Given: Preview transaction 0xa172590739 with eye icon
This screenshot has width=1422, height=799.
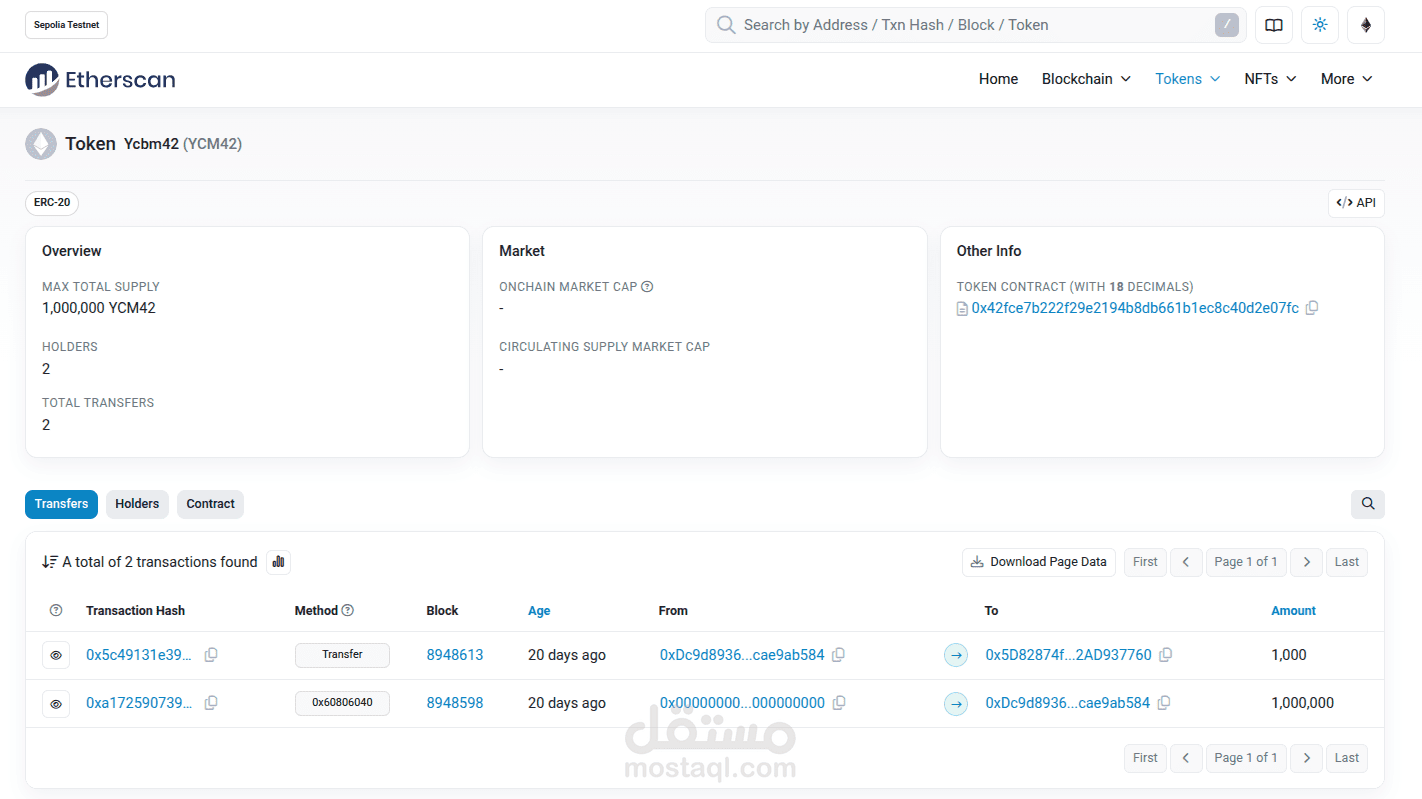Looking at the screenshot, I should click(x=56, y=704).
